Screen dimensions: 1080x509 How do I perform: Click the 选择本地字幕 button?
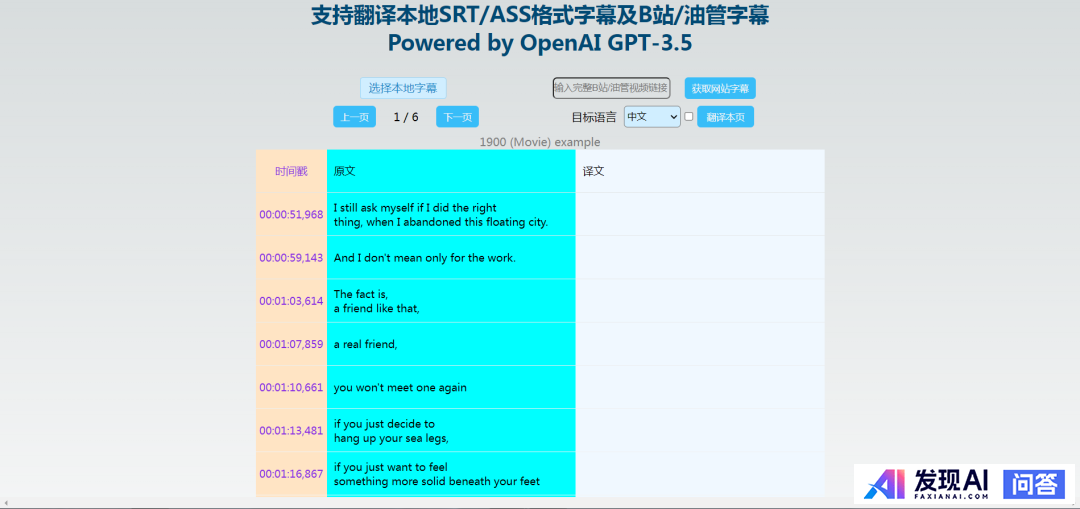pos(403,88)
